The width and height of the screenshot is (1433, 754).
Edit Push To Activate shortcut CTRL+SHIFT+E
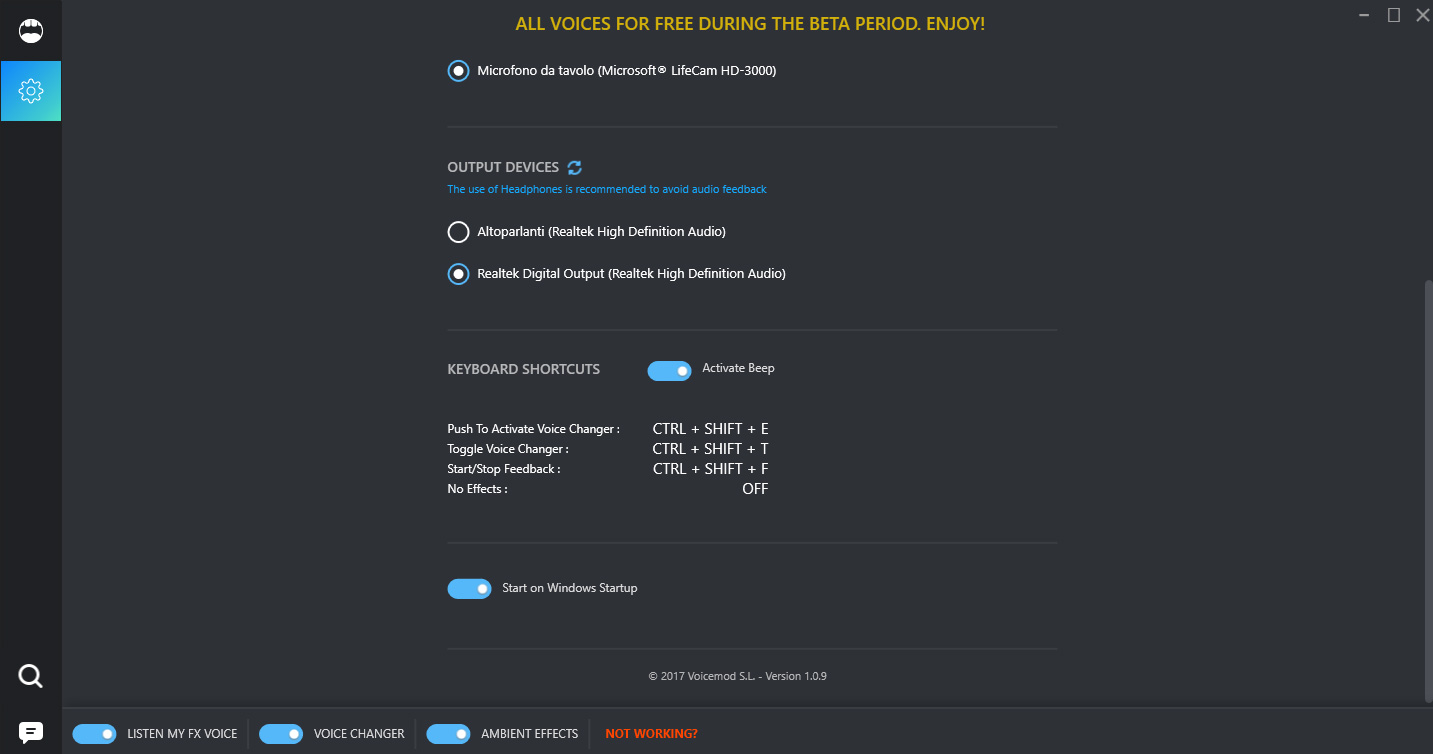click(x=710, y=429)
